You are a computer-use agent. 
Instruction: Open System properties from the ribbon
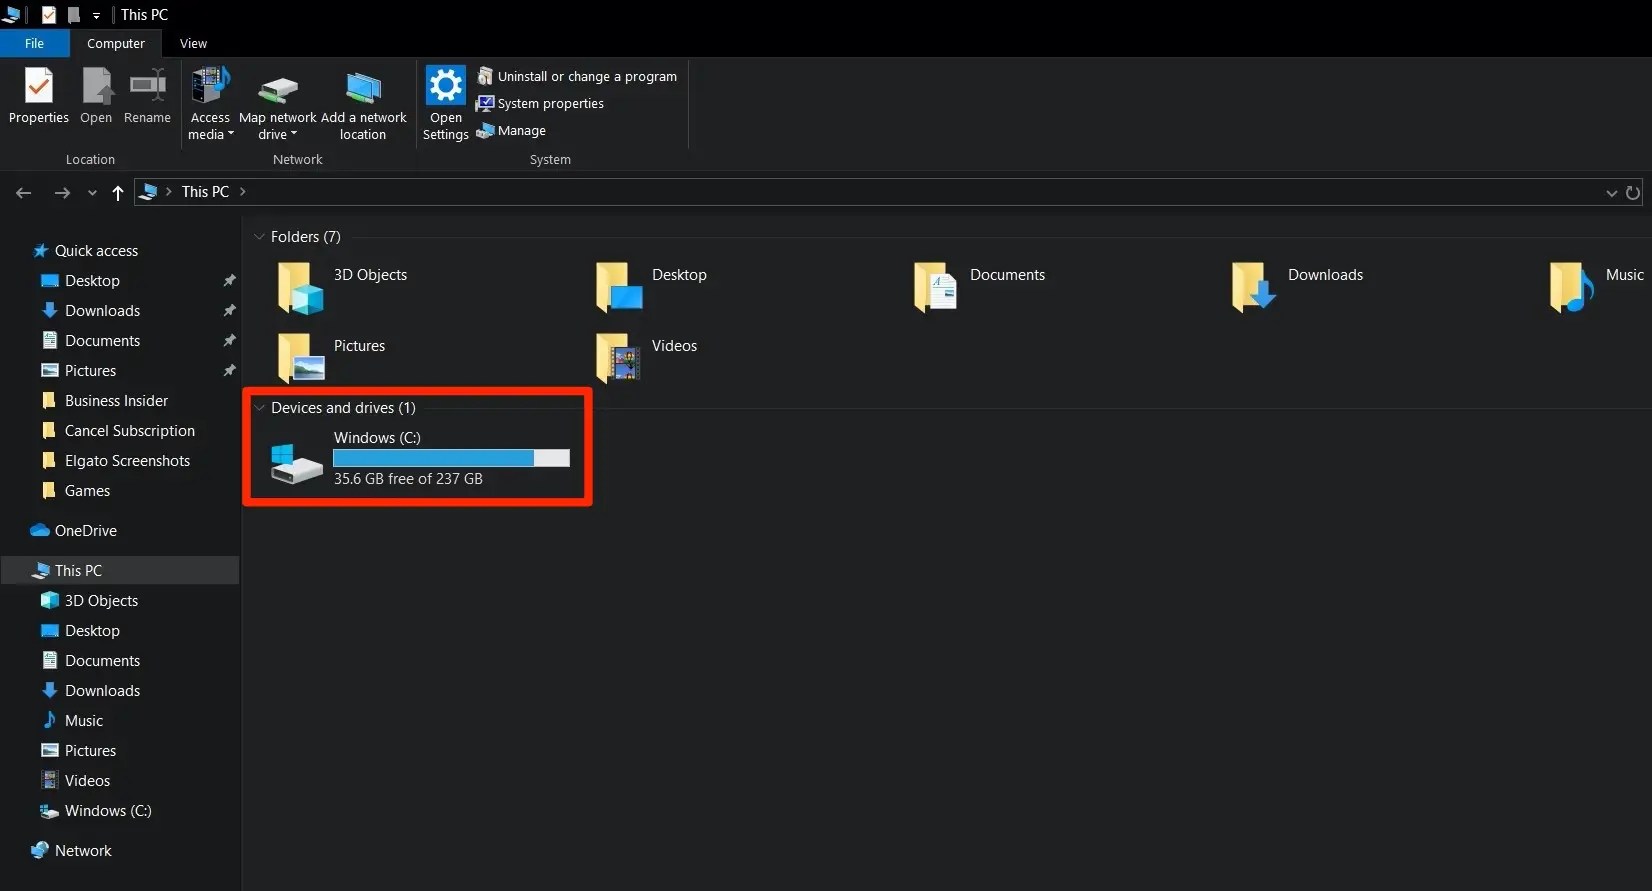coord(540,103)
